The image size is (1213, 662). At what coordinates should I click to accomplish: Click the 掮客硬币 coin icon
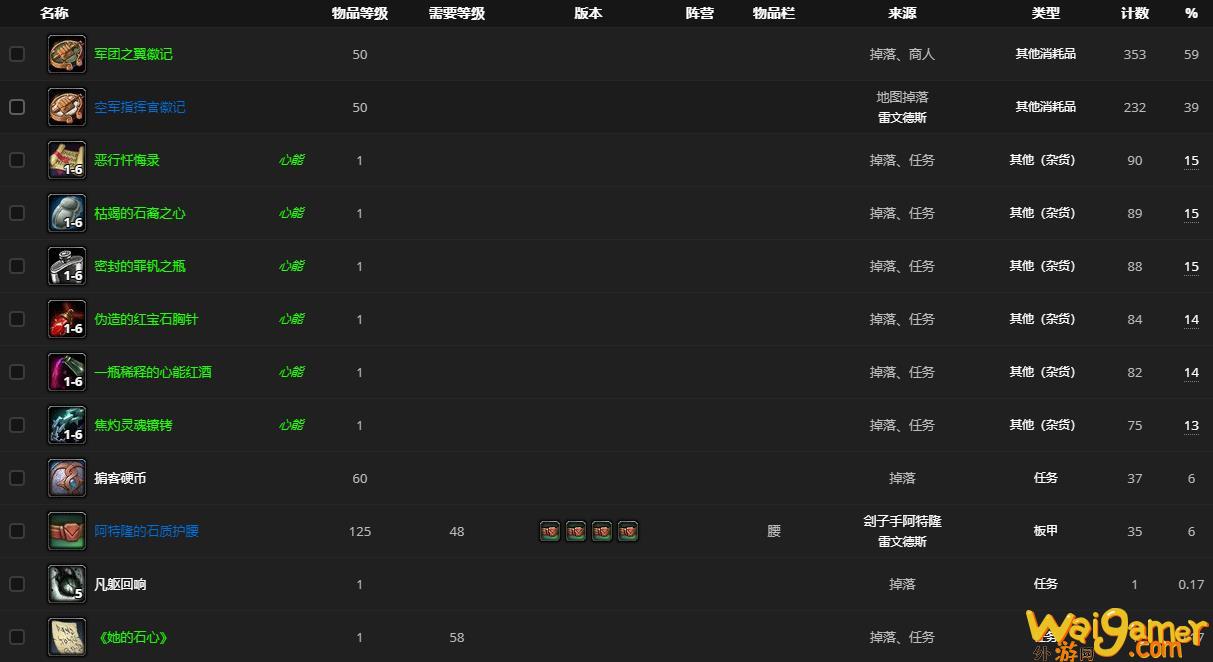[67, 478]
